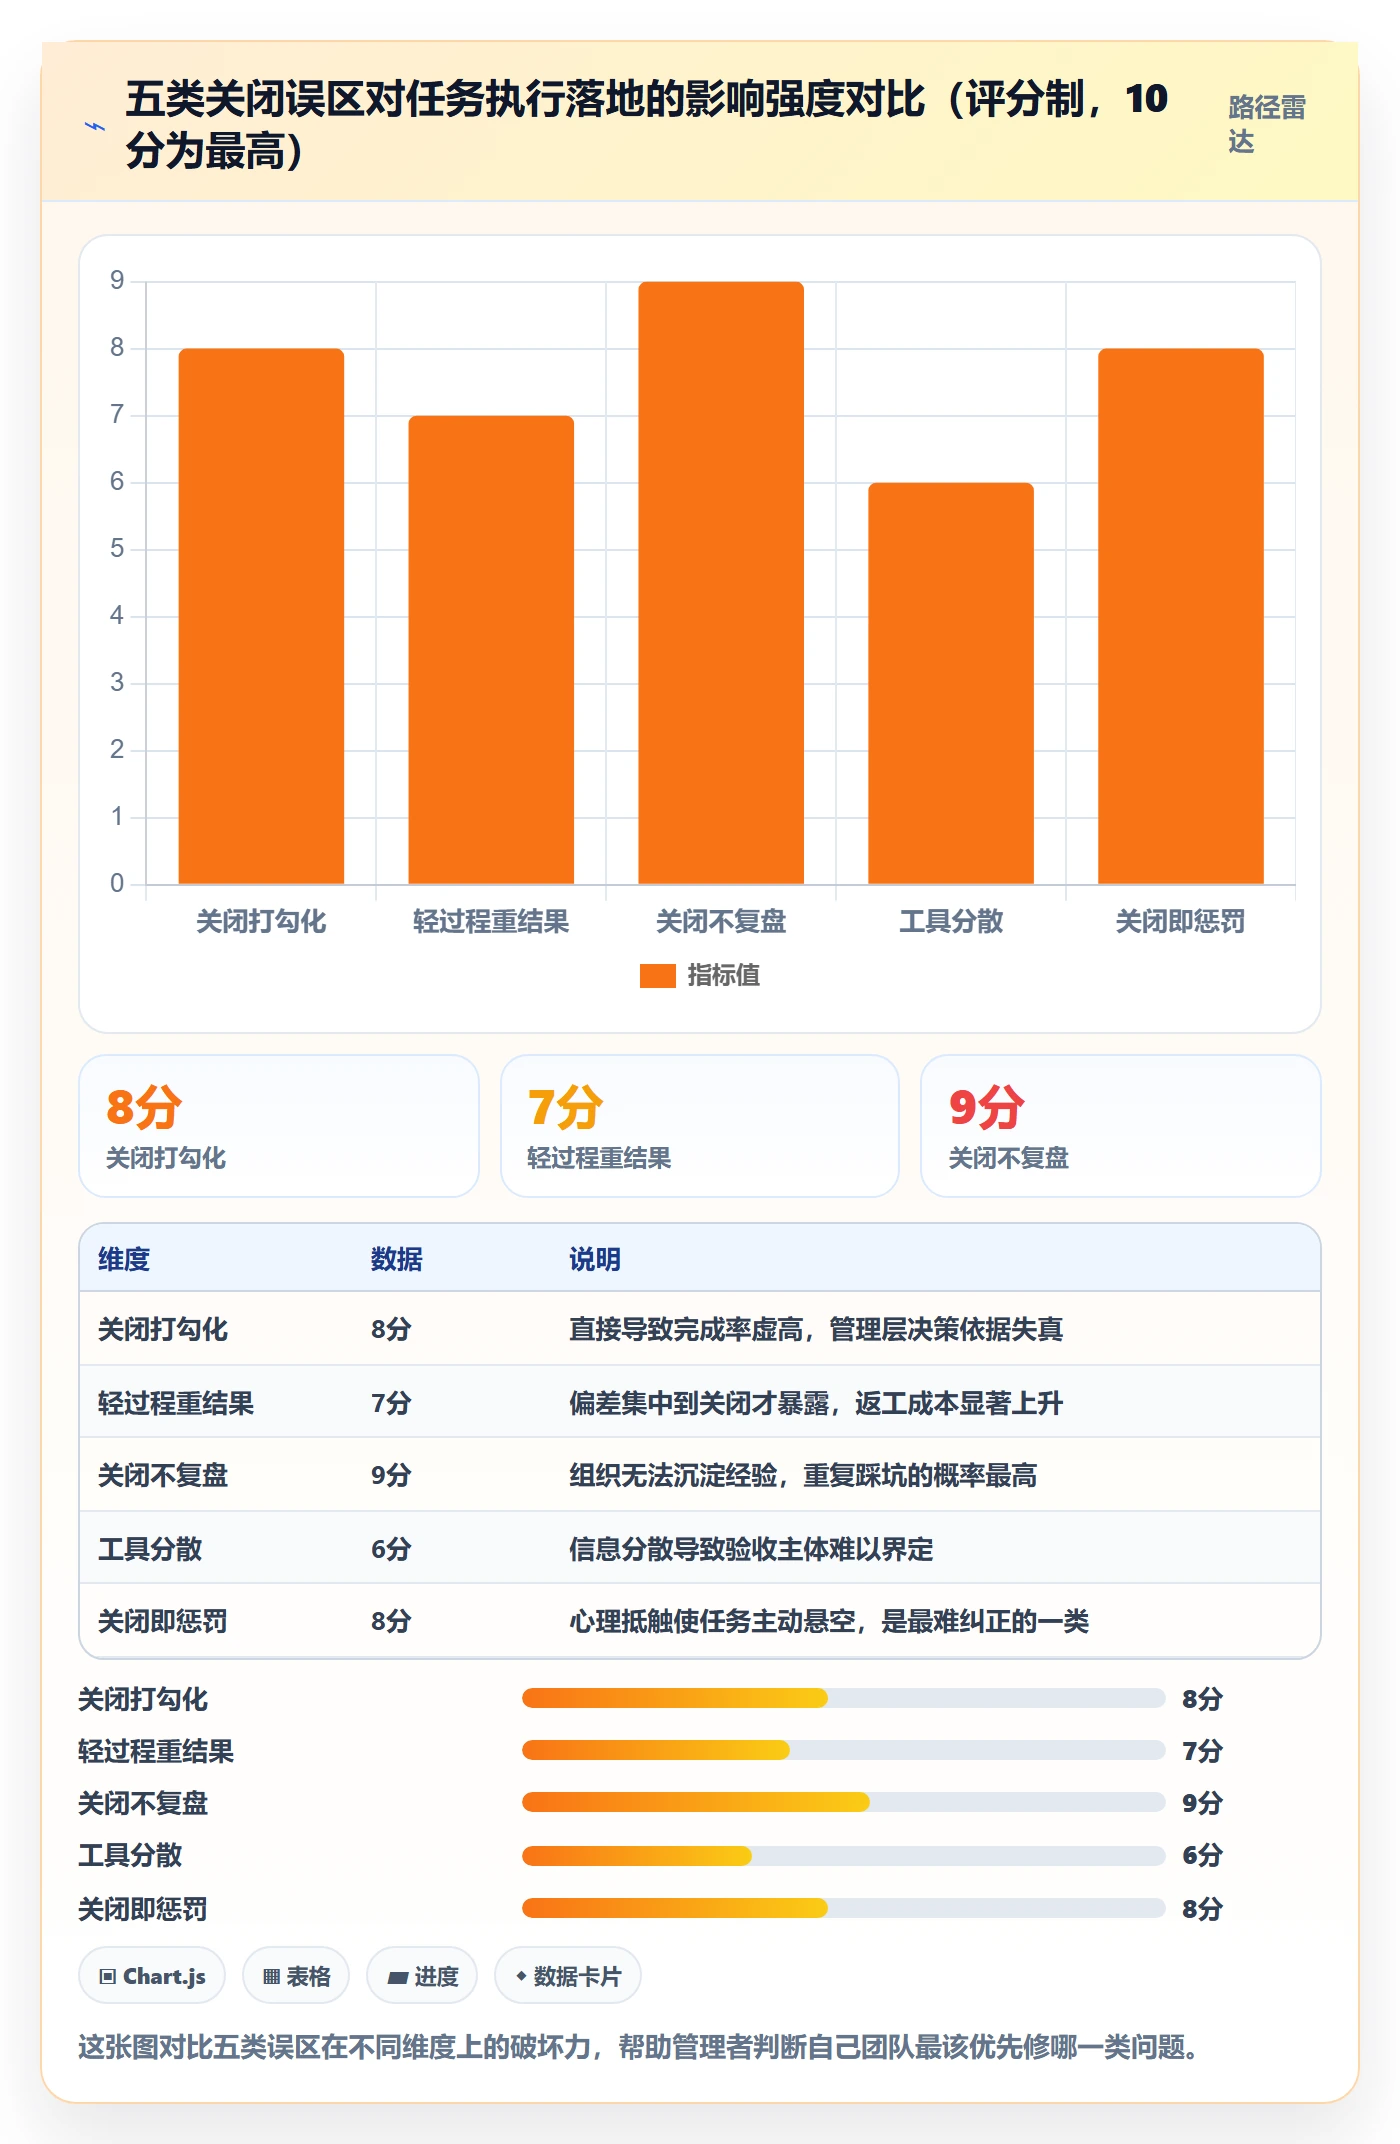Click the 表格 tag chip
Image resolution: width=1400 pixels, height=2144 pixels.
(296, 1976)
